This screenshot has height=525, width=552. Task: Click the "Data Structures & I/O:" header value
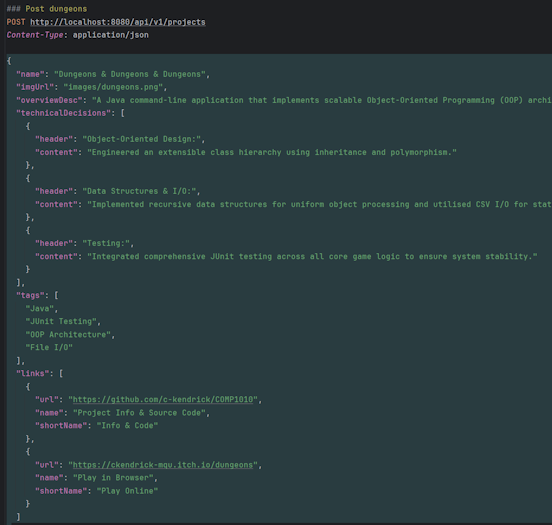[139, 191]
